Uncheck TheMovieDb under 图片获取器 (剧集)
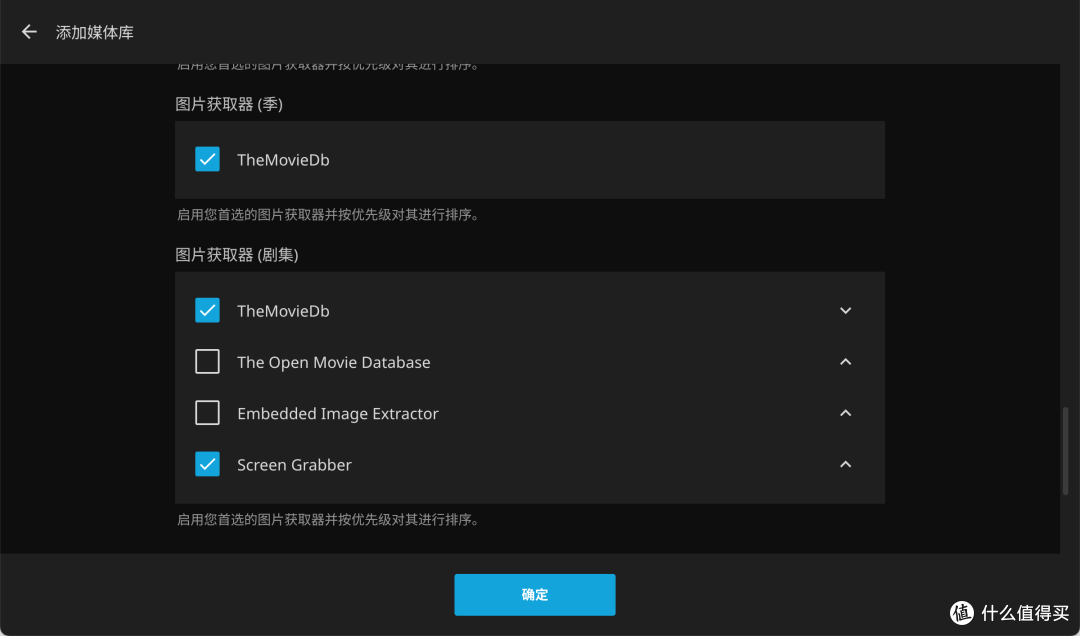Image resolution: width=1080 pixels, height=636 pixels. point(207,310)
